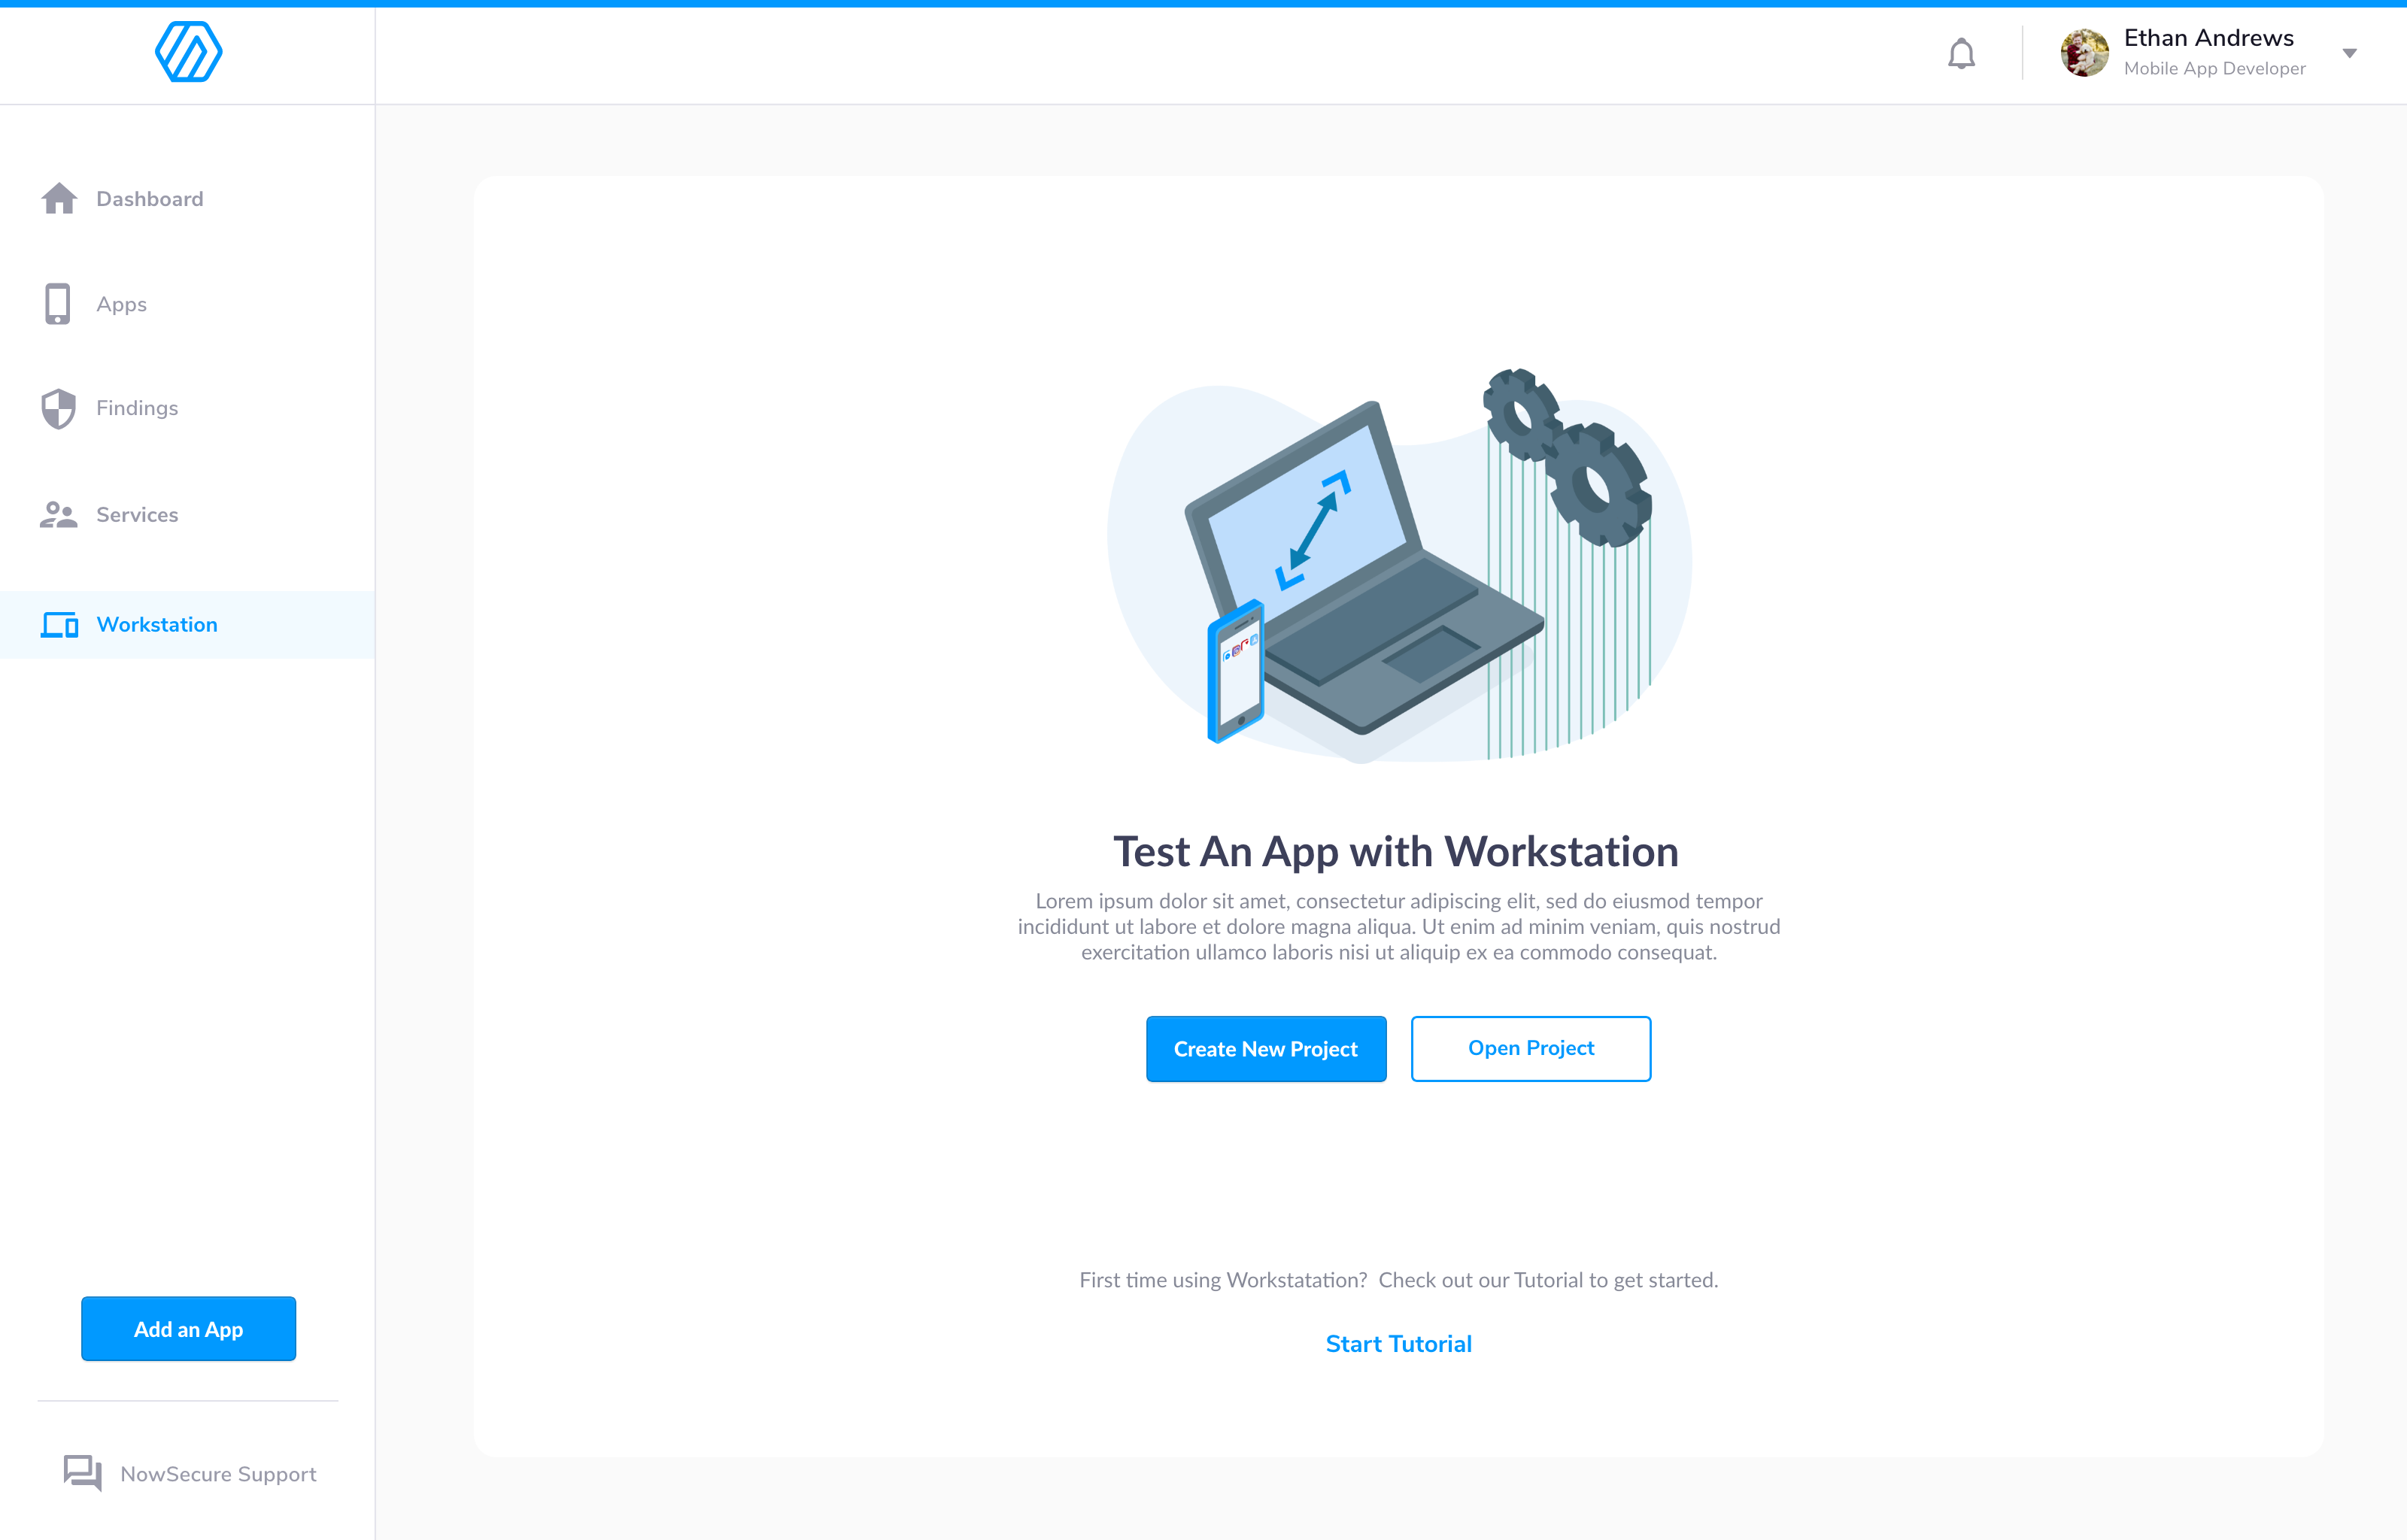This screenshot has width=2407, height=1540.
Task: Open the Ethan Andrews account name menu
Action: point(2208,38)
